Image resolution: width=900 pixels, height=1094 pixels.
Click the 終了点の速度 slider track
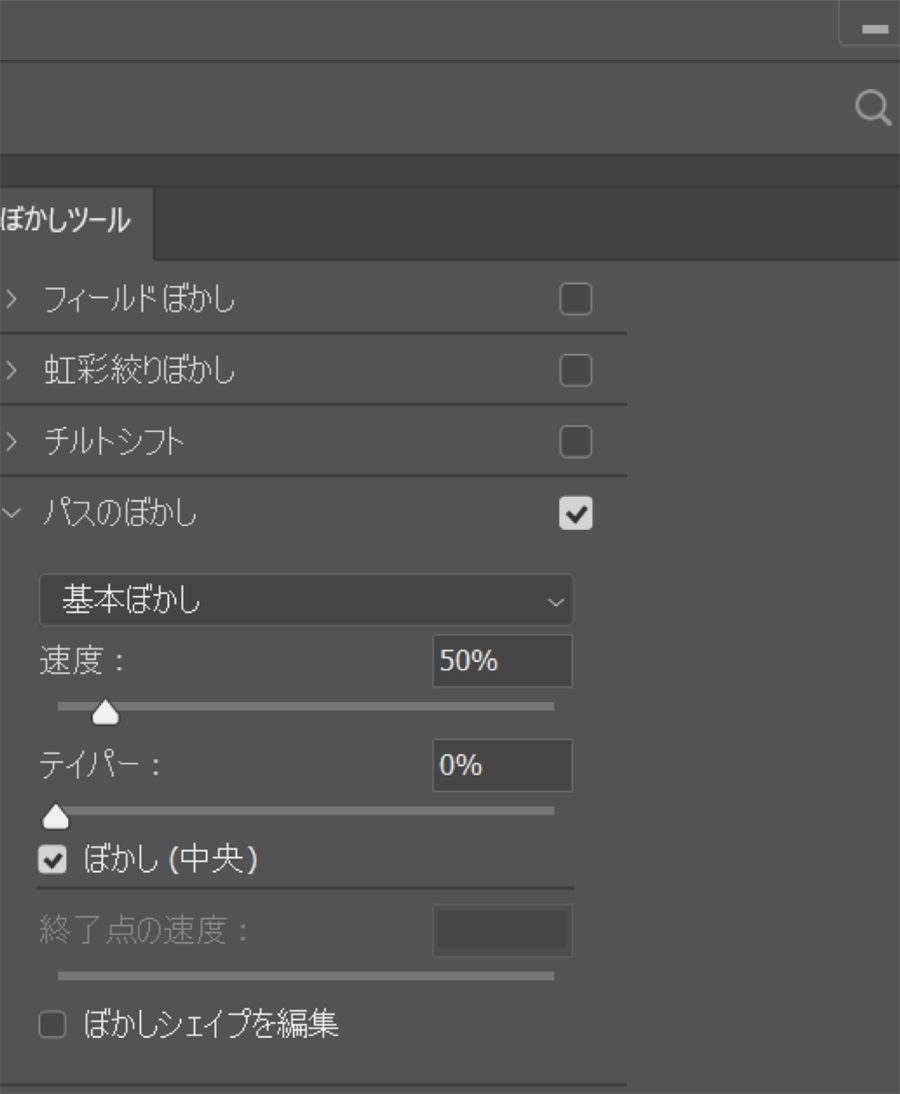(306, 975)
